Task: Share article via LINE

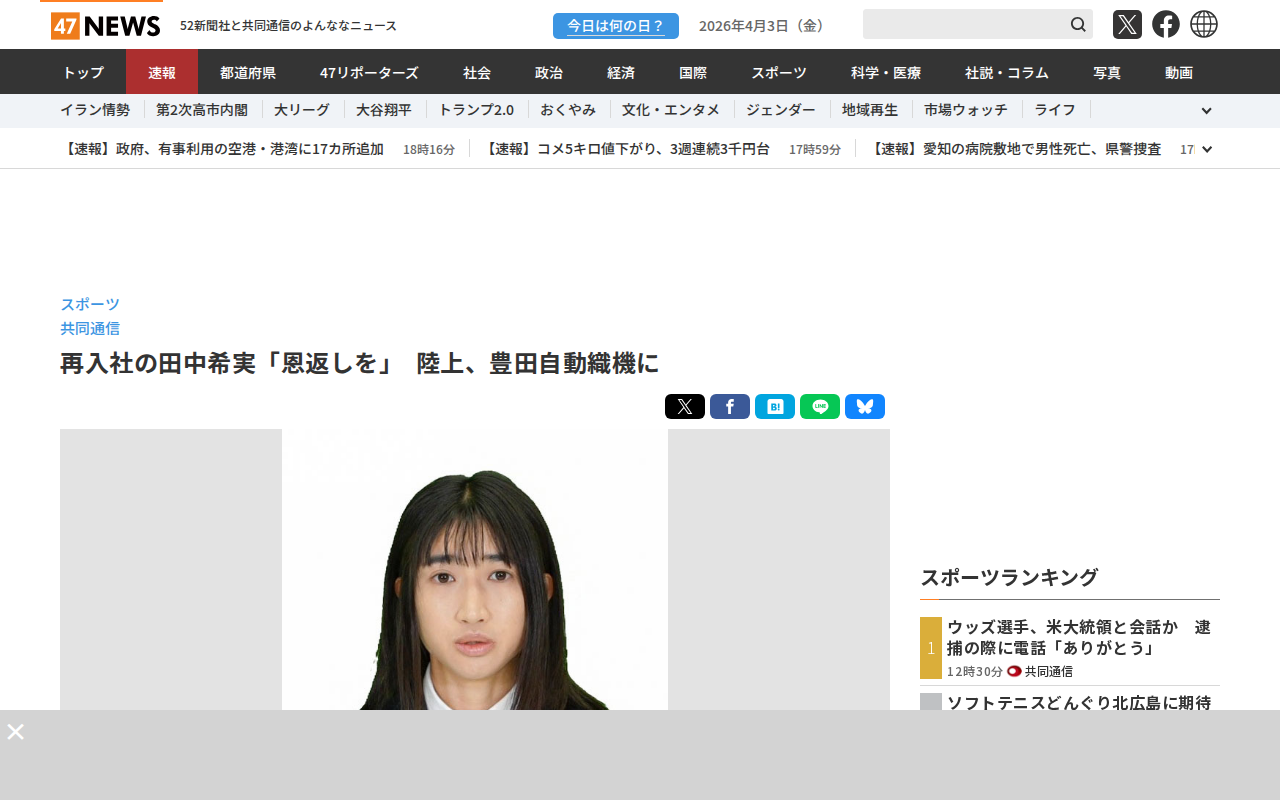Action: [x=820, y=407]
